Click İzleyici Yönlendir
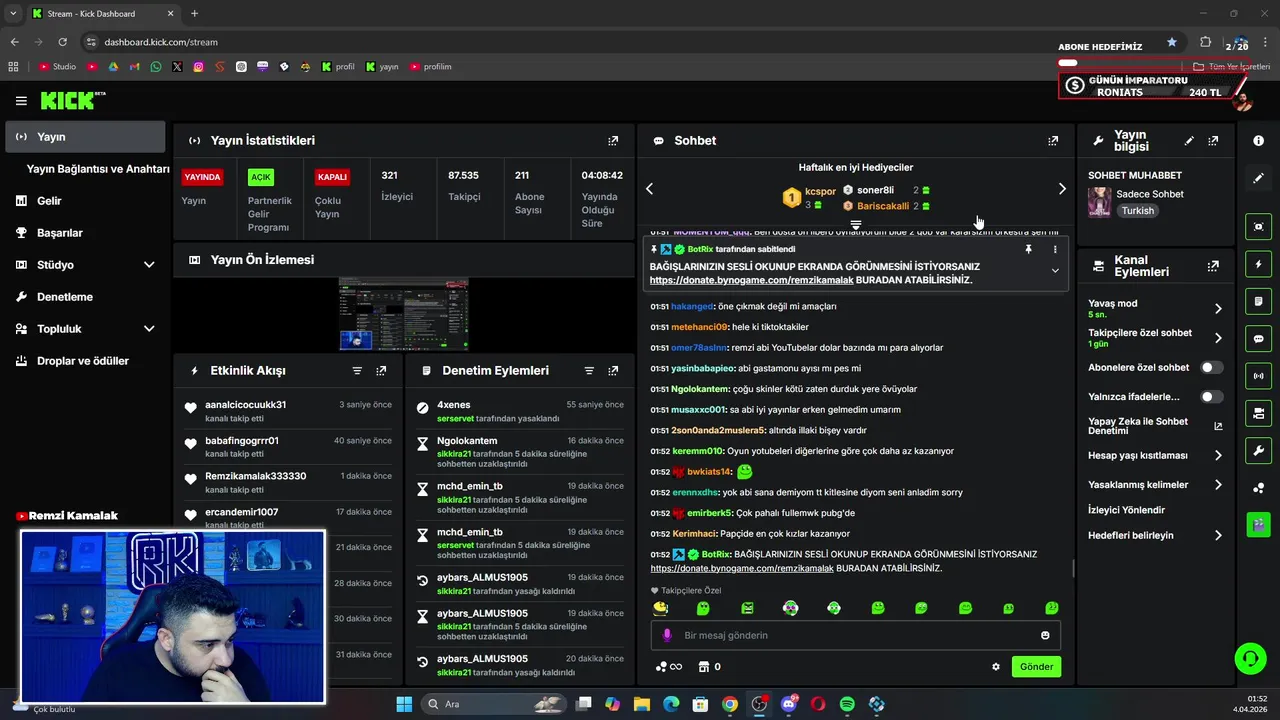 click(1126, 510)
